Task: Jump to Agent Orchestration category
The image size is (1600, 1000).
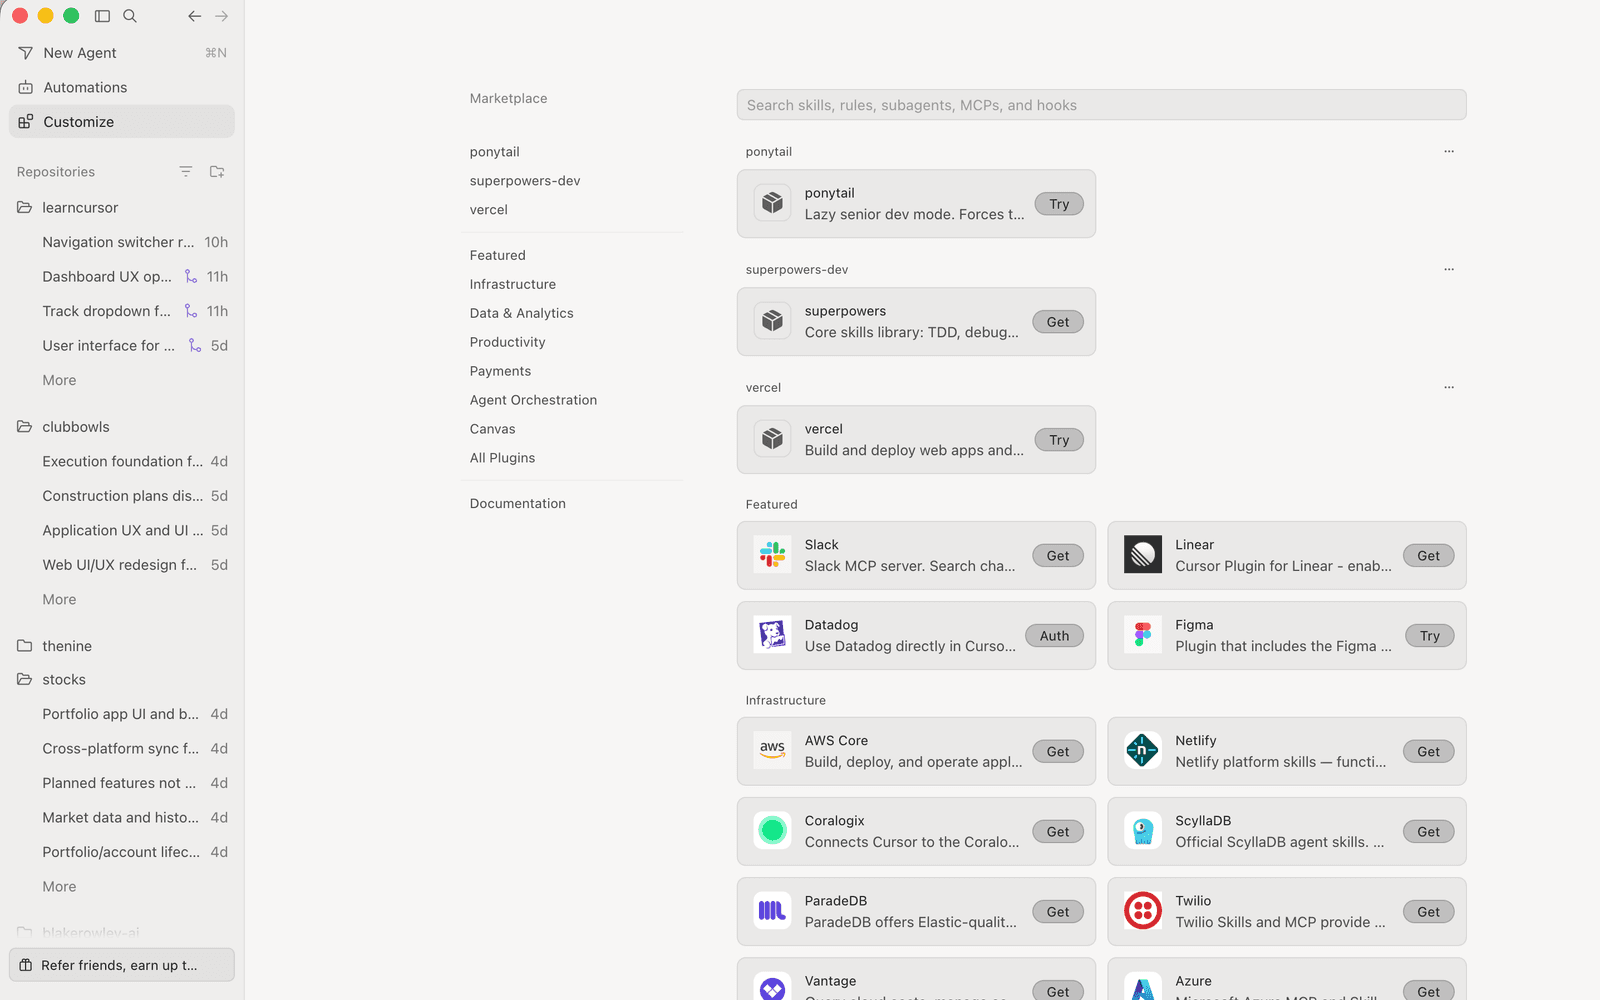Action: pyautogui.click(x=534, y=401)
